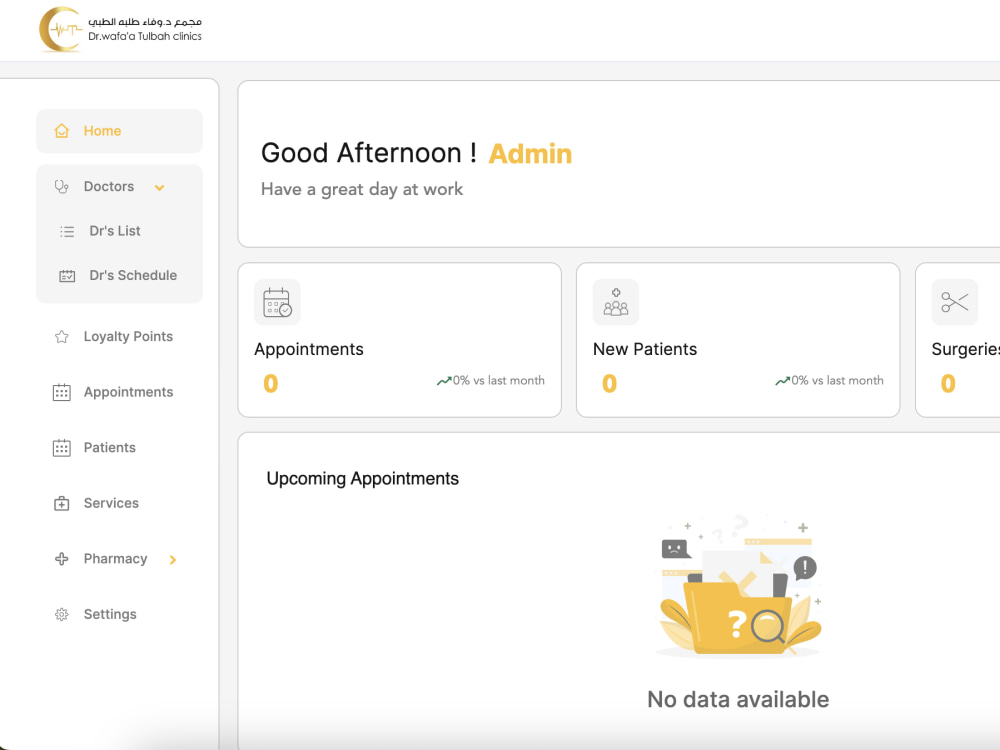Click Have a great day at work text
The height and width of the screenshot is (750, 1000).
pos(362,189)
